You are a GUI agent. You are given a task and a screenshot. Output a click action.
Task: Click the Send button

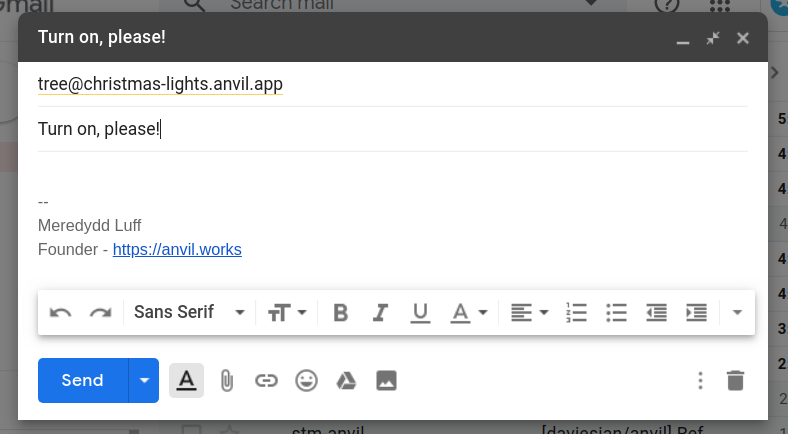pos(82,380)
